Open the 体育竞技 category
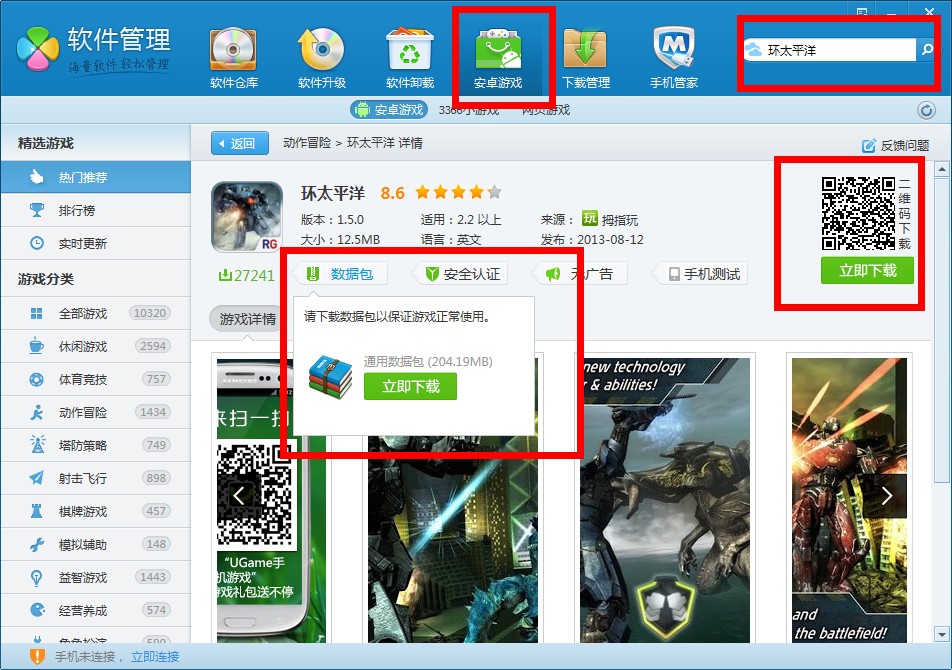This screenshot has height=670, width=952. click(x=95, y=379)
